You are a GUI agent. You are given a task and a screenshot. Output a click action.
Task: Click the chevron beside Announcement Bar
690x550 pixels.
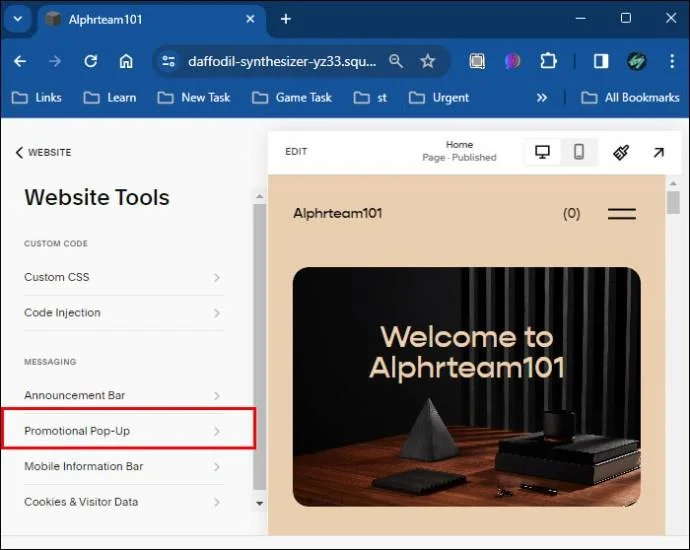point(217,396)
